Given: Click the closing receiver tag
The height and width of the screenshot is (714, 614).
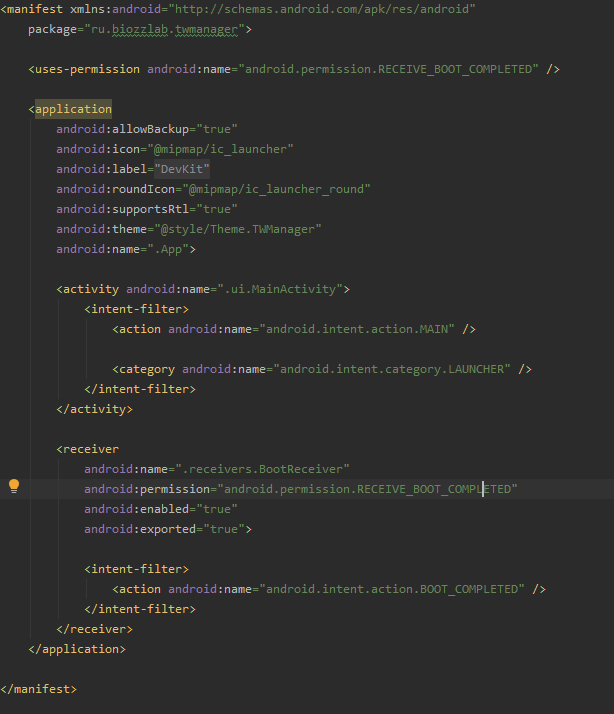Looking at the screenshot, I should (95, 630).
